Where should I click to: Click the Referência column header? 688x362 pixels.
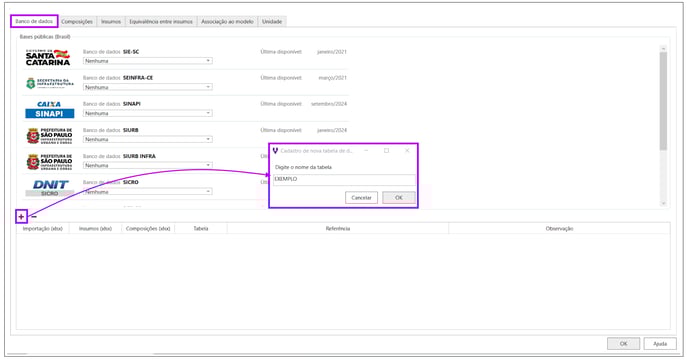pyautogui.click(x=338, y=229)
